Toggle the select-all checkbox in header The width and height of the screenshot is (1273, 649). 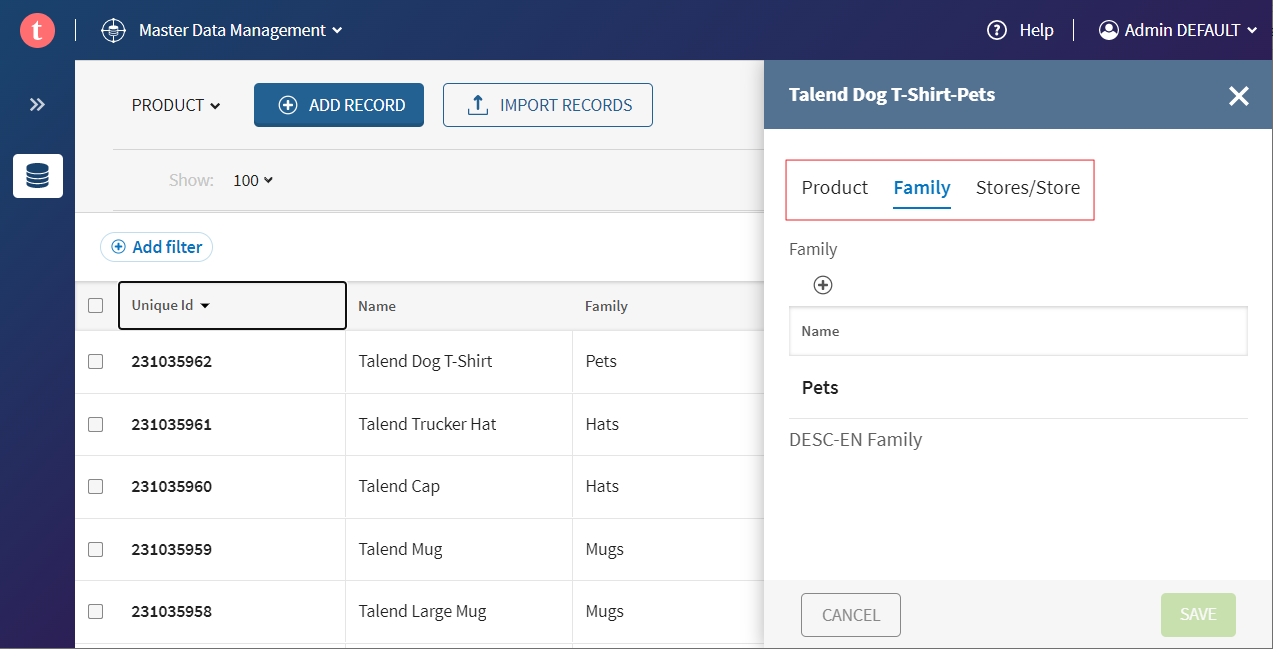[x=96, y=306]
